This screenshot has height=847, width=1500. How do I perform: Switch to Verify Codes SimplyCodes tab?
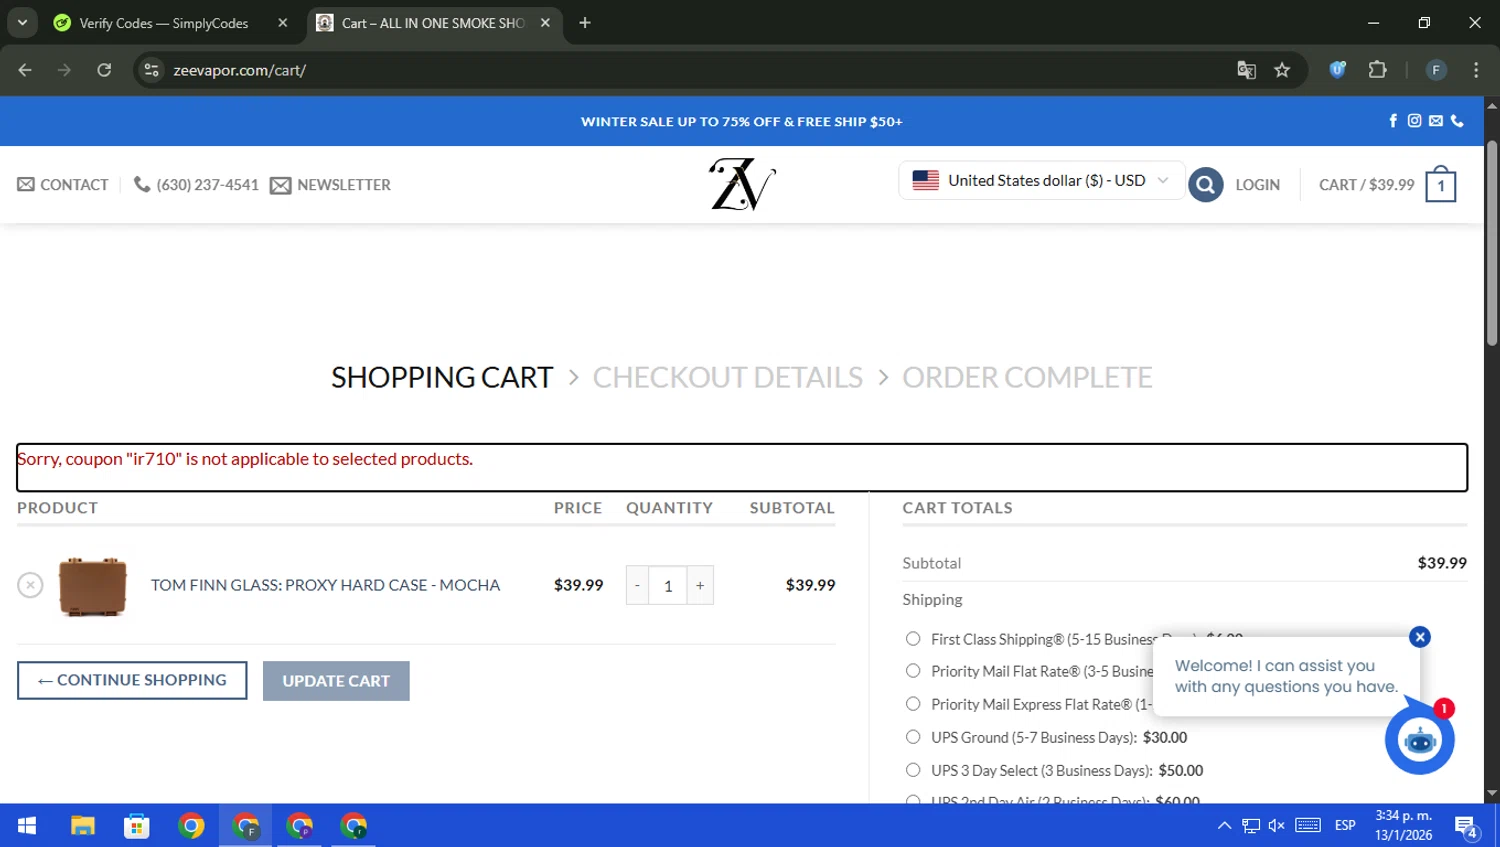[164, 23]
